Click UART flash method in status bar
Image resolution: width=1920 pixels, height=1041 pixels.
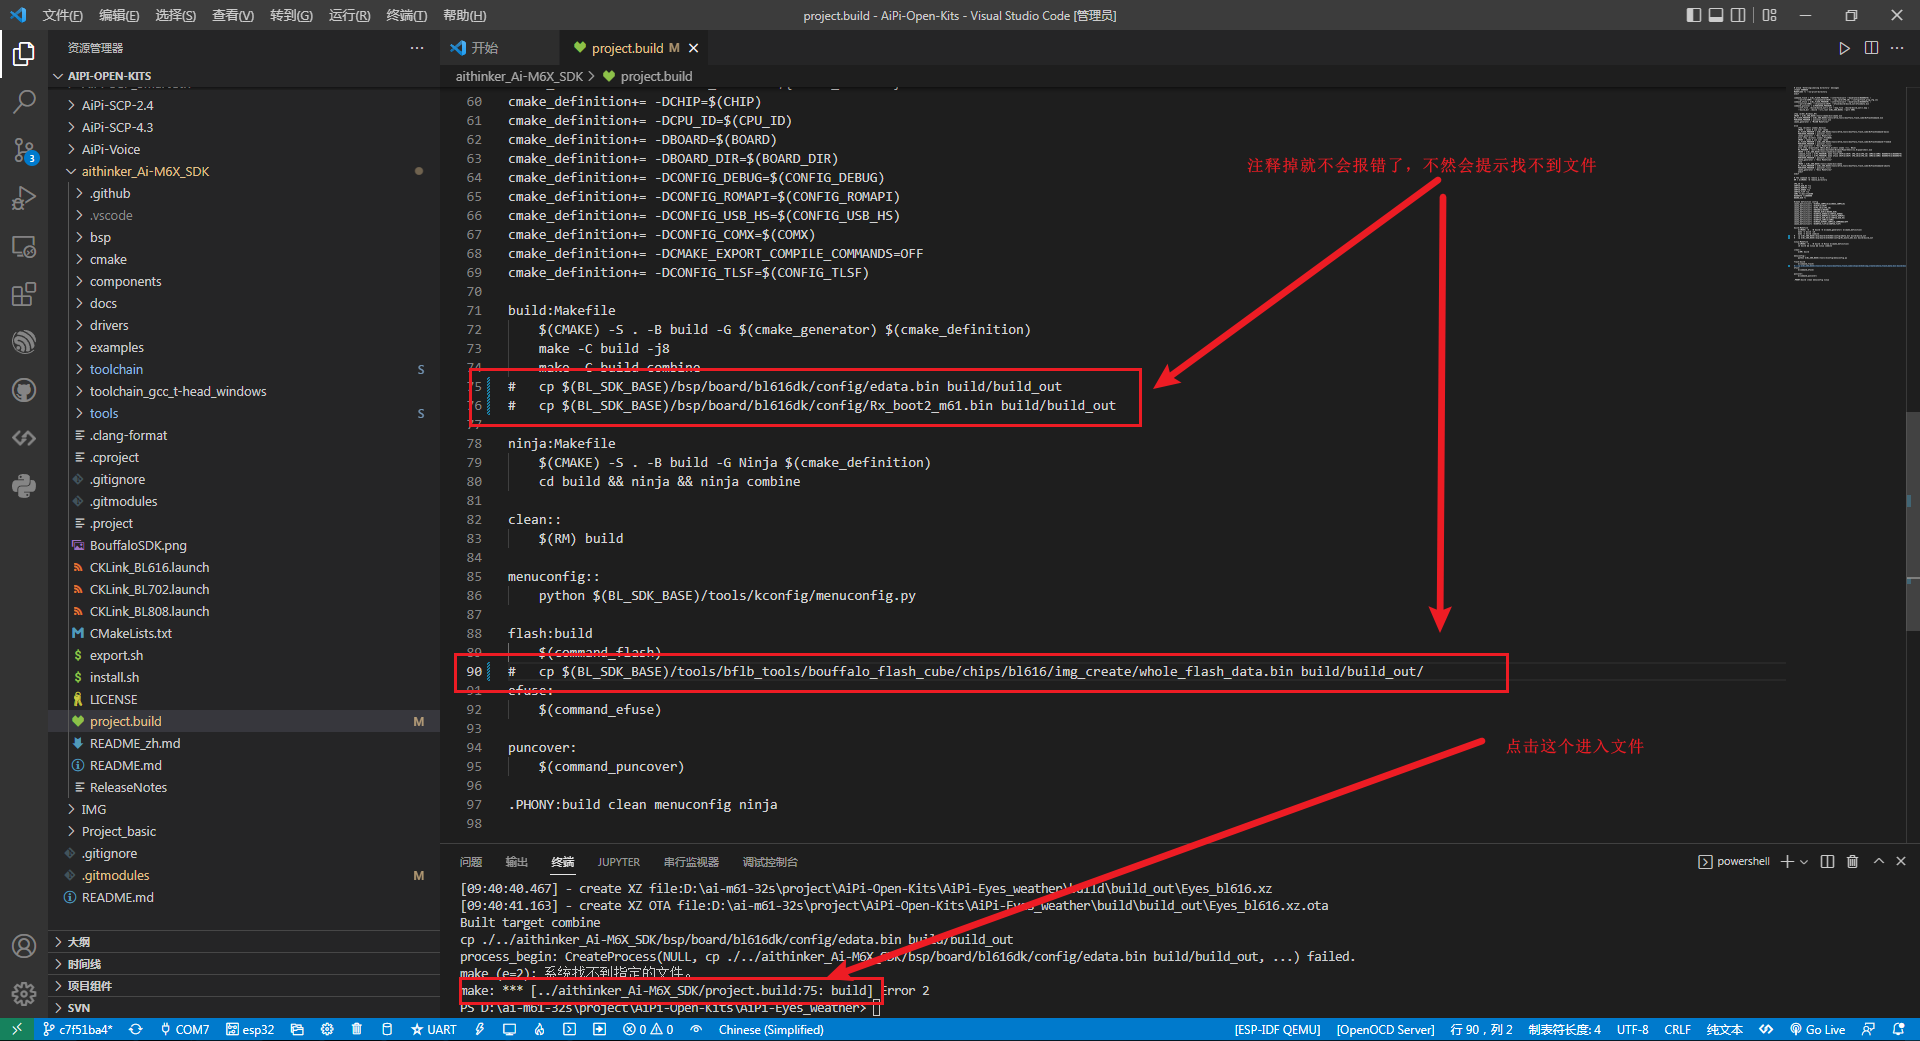click(433, 1029)
